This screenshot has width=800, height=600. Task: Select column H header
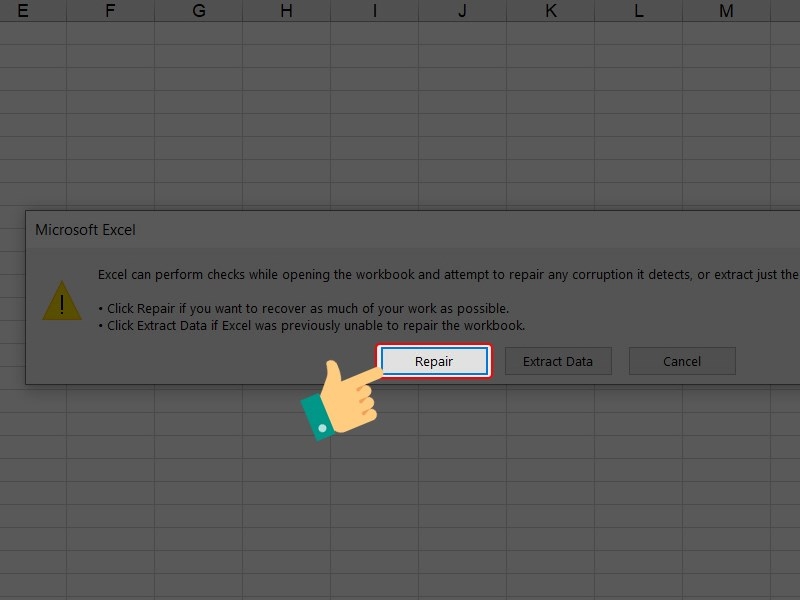click(x=286, y=10)
